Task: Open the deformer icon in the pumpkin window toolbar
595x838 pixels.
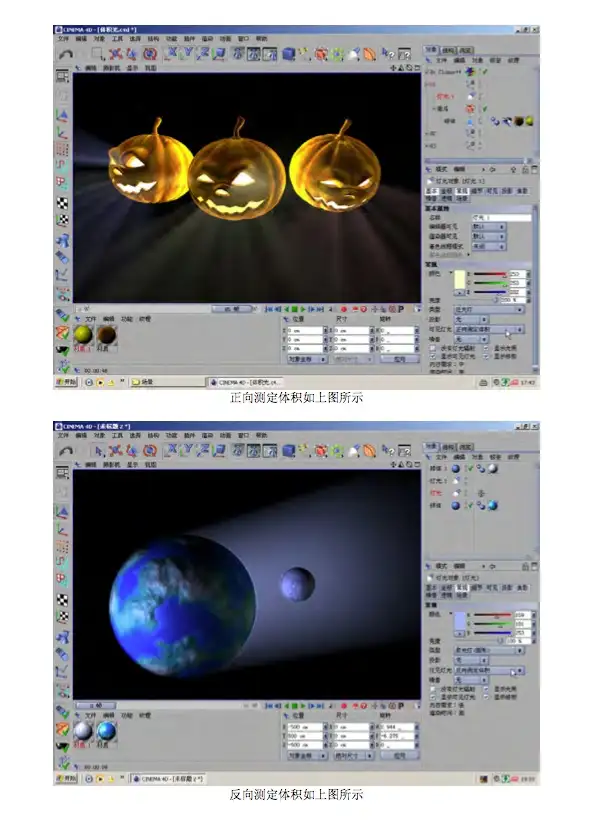Action: click(370, 53)
